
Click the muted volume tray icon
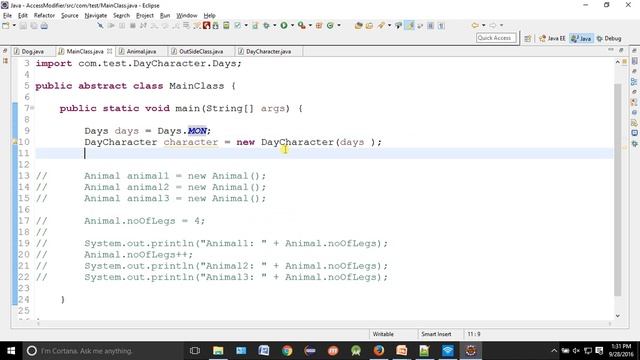point(576,351)
